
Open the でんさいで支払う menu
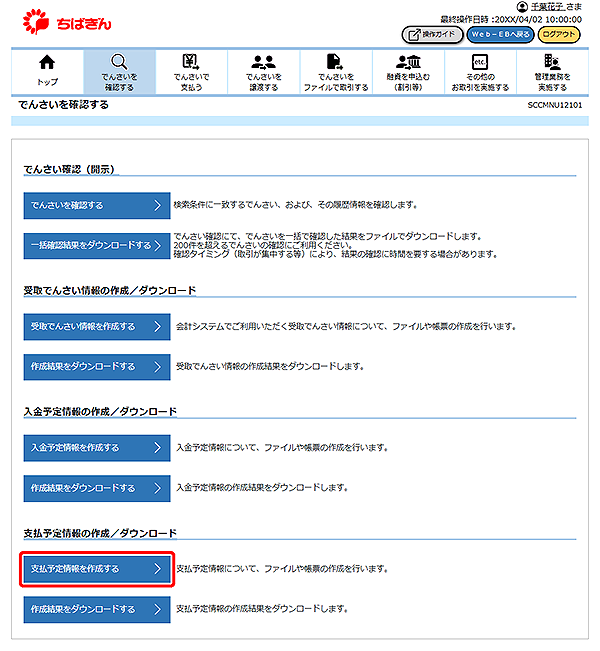pyautogui.click(x=191, y=72)
